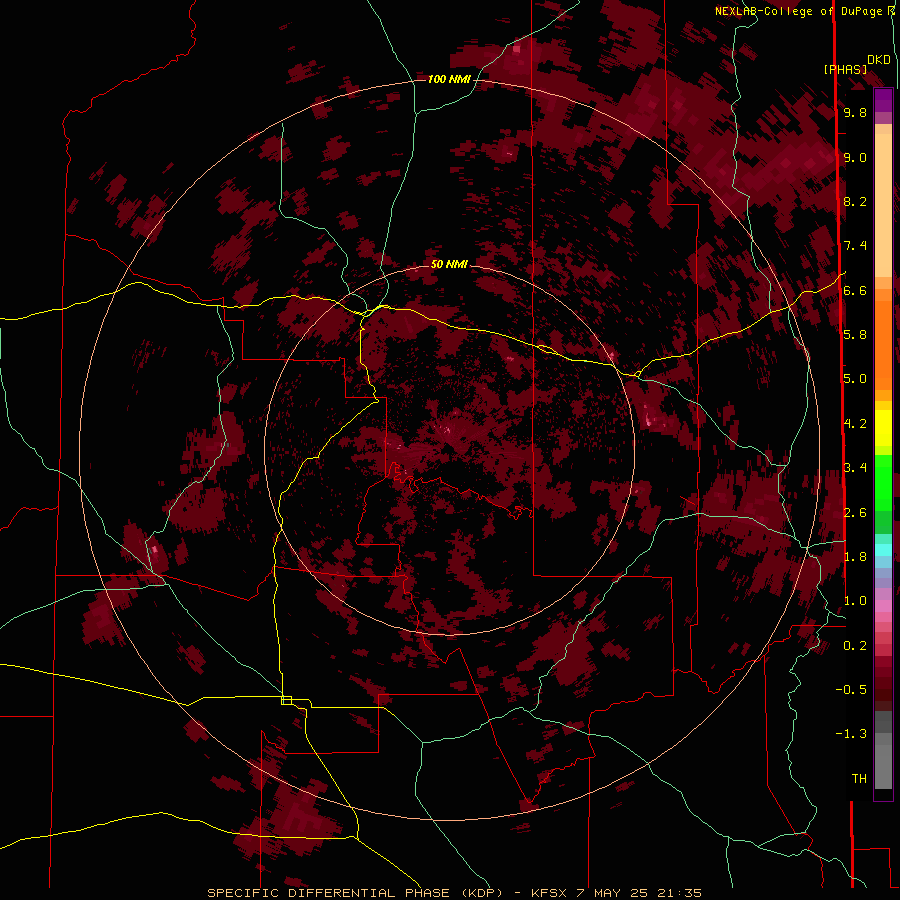The width and height of the screenshot is (900, 900).
Task: Click the 8.2 value on color scale
Action: pyautogui.click(x=855, y=201)
